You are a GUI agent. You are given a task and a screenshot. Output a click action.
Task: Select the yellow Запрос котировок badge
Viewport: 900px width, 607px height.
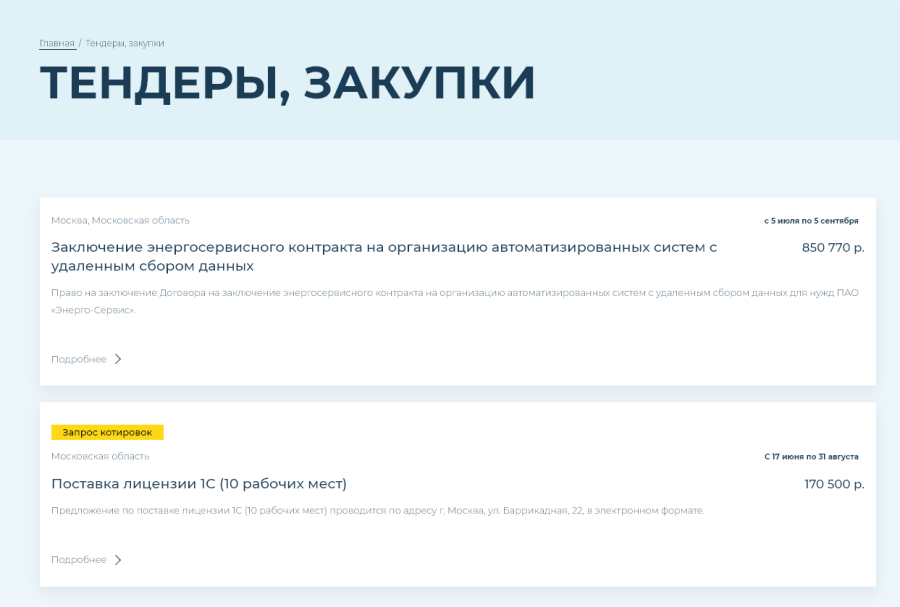[x=108, y=431]
